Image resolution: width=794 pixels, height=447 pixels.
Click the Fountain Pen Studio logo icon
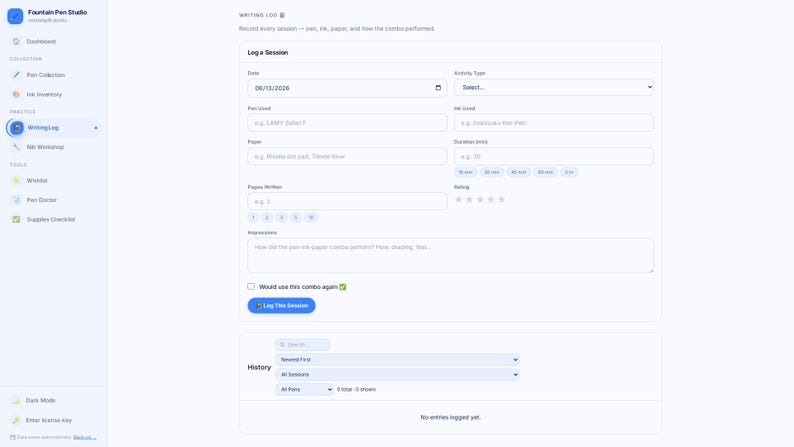15,16
